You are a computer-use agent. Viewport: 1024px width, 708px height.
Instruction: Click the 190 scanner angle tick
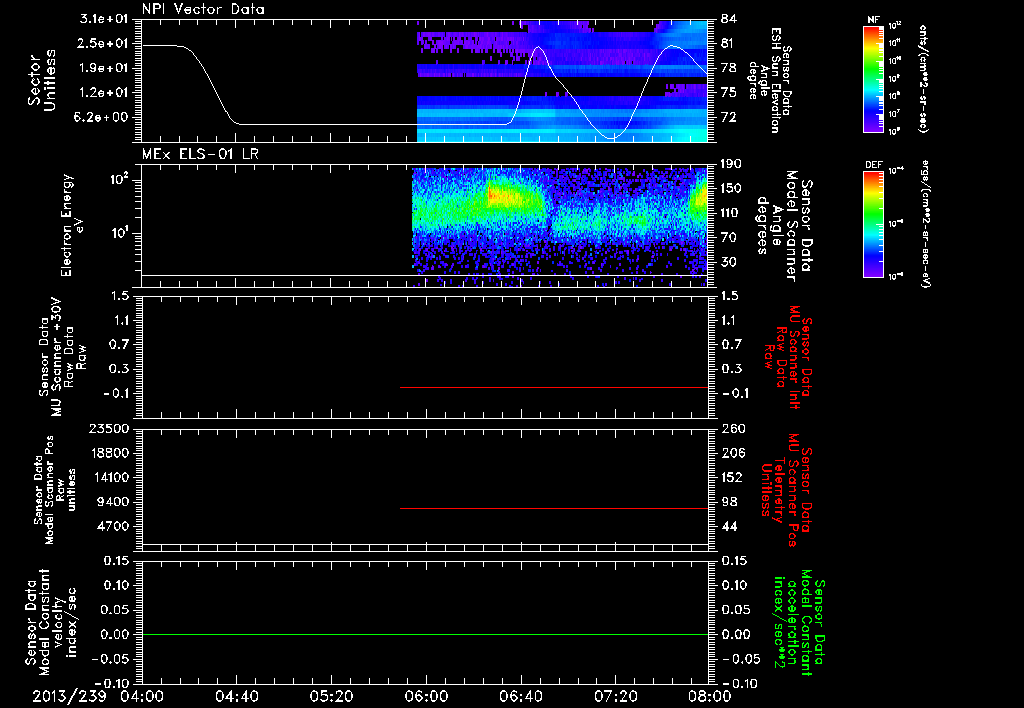(x=731, y=163)
